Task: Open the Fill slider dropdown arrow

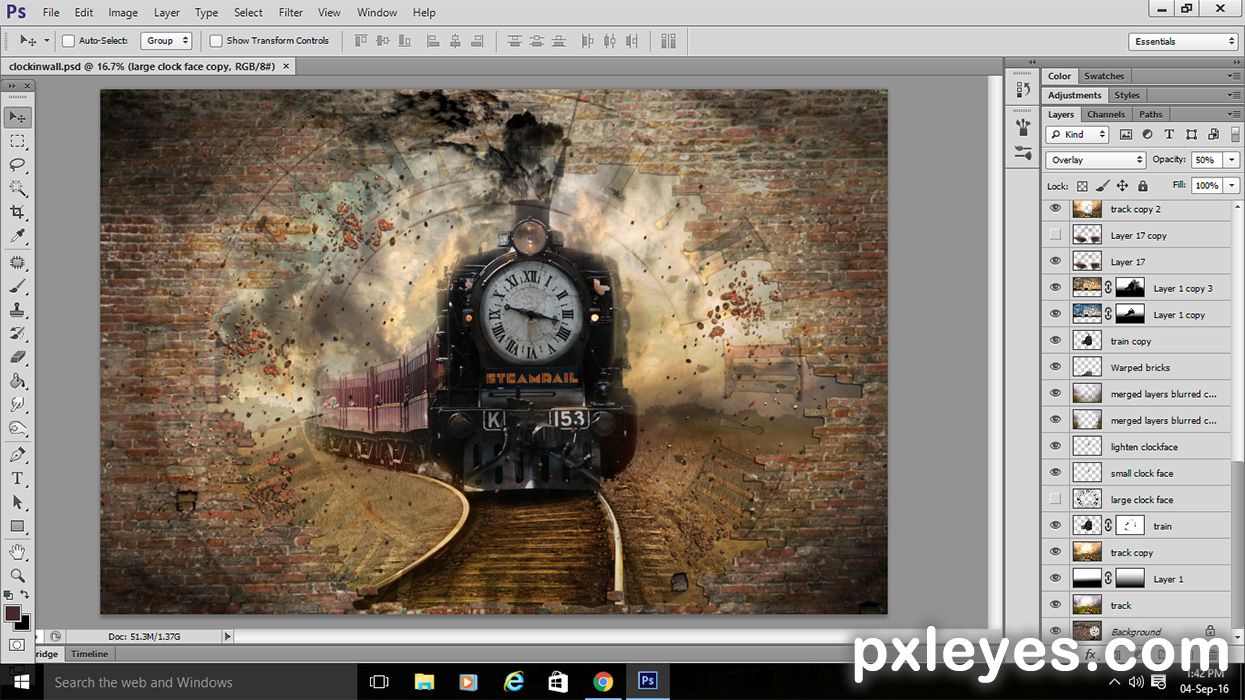Action: click(1231, 186)
